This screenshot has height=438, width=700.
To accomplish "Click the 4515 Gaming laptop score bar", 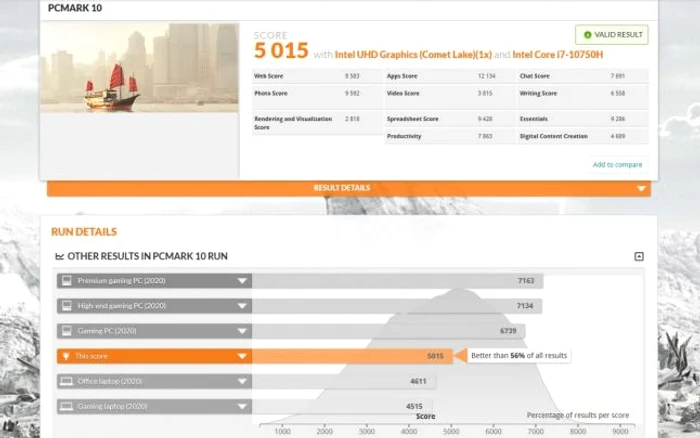I will (x=342, y=406).
